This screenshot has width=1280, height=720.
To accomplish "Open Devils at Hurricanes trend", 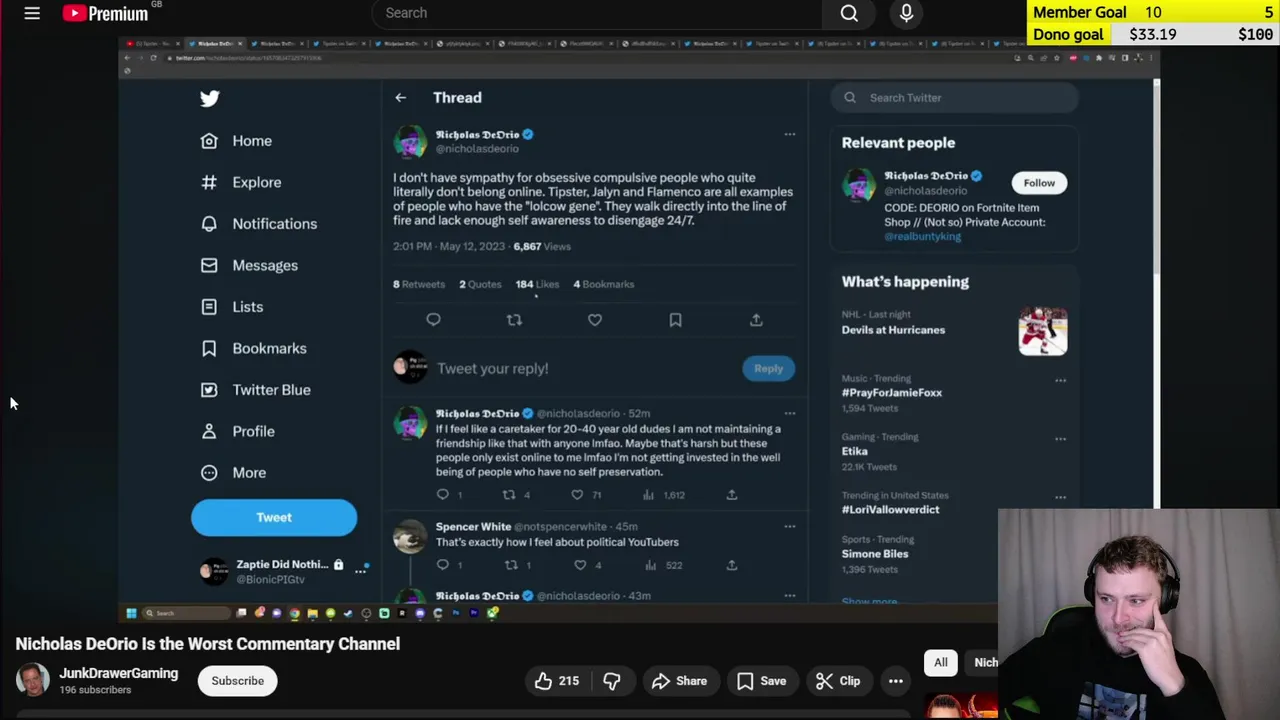I will 893,330.
